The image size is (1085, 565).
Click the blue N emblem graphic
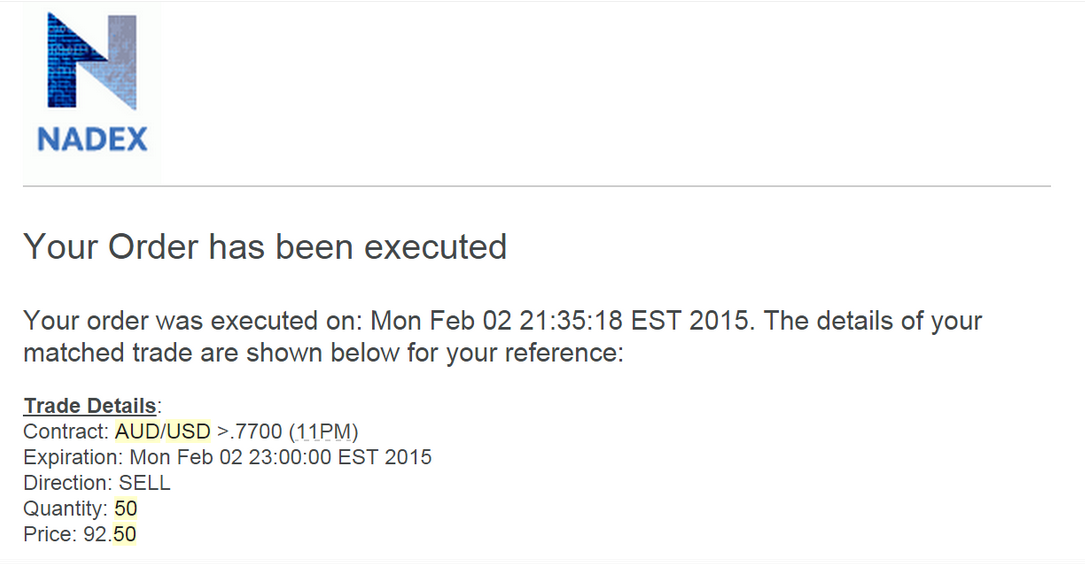point(92,62)
